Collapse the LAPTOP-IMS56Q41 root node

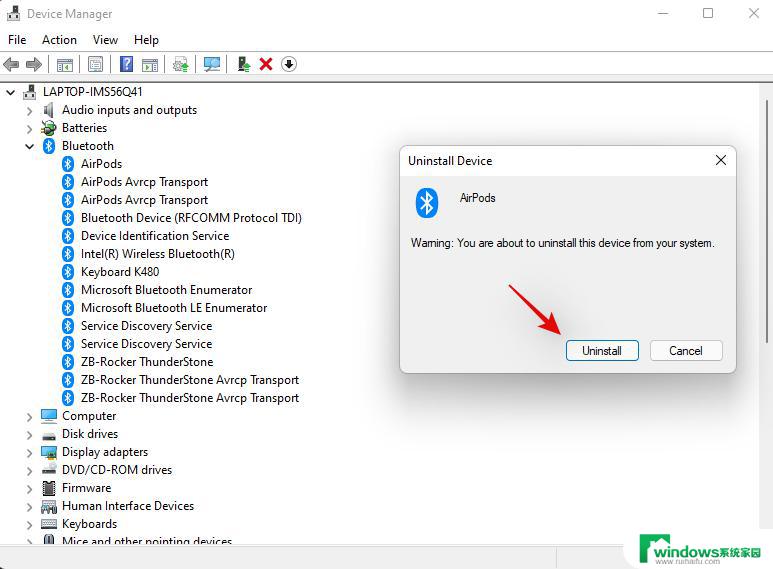10,92
